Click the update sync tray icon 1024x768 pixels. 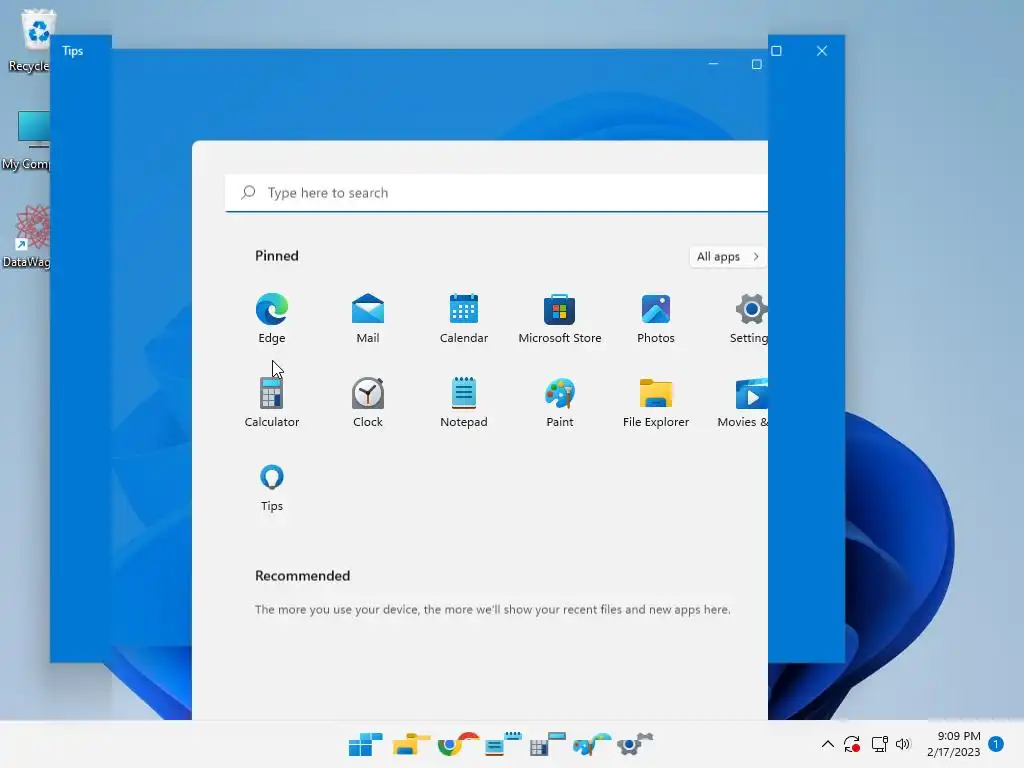[852, 744]
